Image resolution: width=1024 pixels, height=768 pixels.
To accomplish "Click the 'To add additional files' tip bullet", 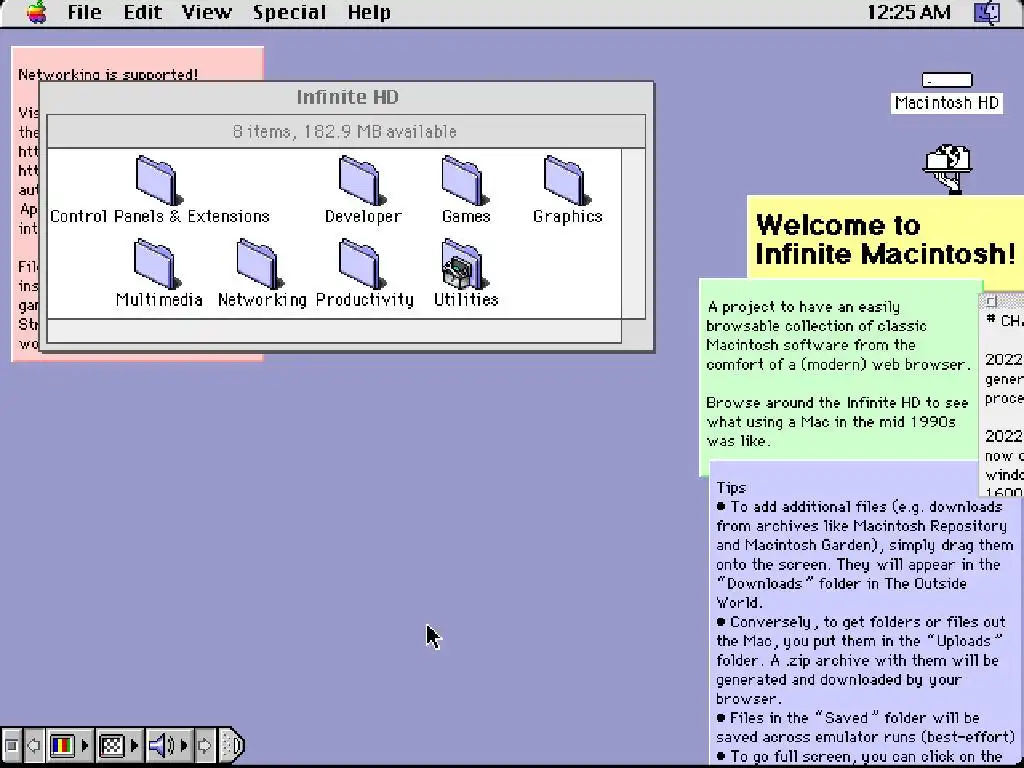I will pyautogui.click(x=863, y=554).
